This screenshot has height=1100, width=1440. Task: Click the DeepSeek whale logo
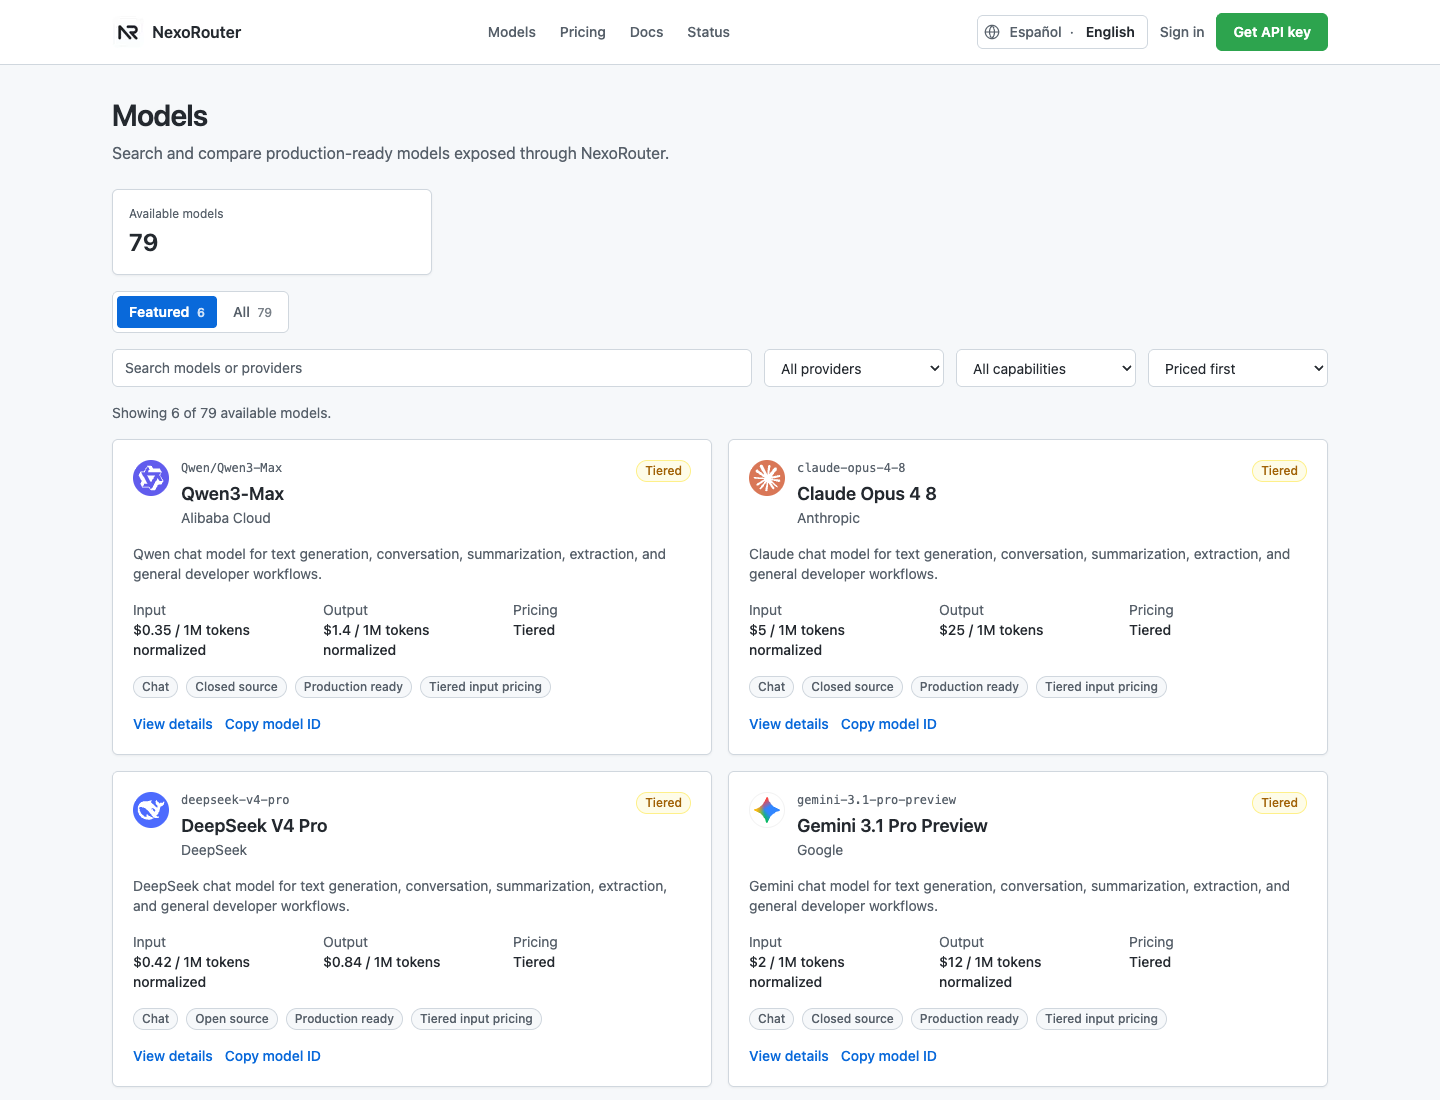(151, 810)
